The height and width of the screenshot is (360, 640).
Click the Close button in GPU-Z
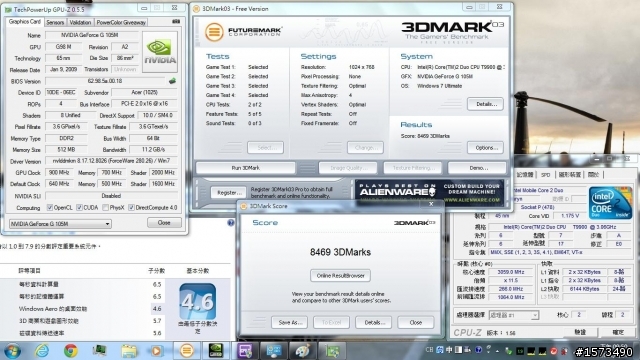tap(164, 223)
